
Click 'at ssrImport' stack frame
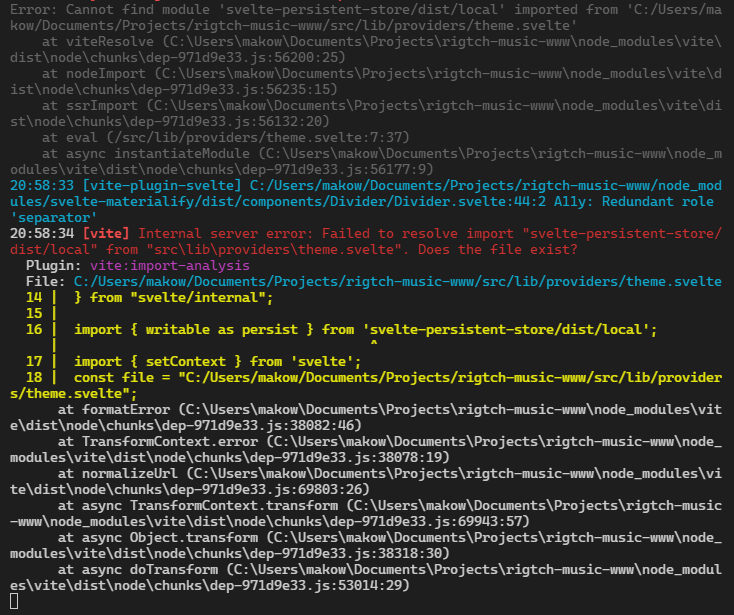pos(90,105)
